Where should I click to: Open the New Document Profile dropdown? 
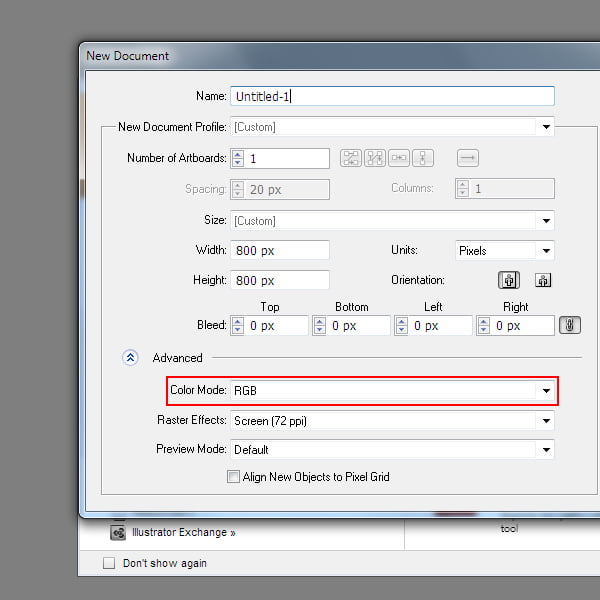click(x=392, y=127)
